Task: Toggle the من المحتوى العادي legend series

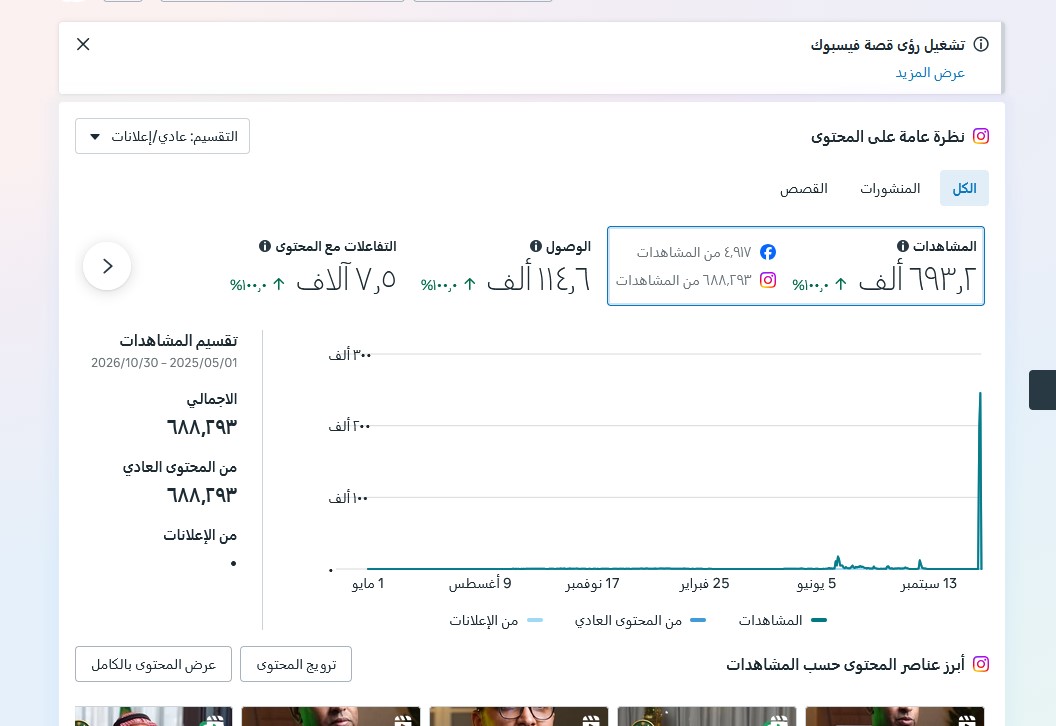Action: (x=640, y=620)
